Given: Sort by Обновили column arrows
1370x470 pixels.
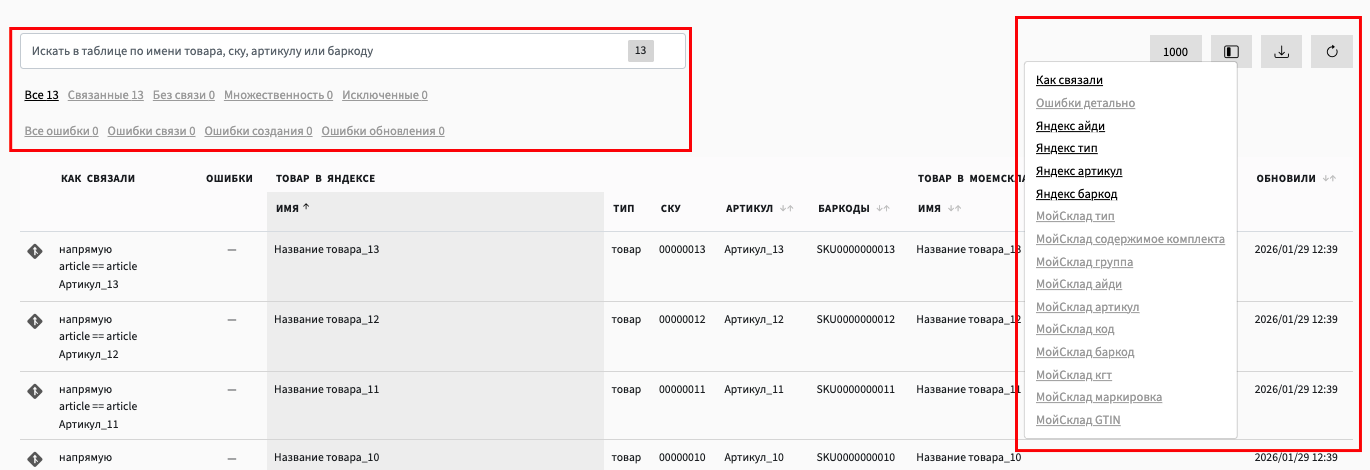Looking at the screenshot, I should point(1329,178).
